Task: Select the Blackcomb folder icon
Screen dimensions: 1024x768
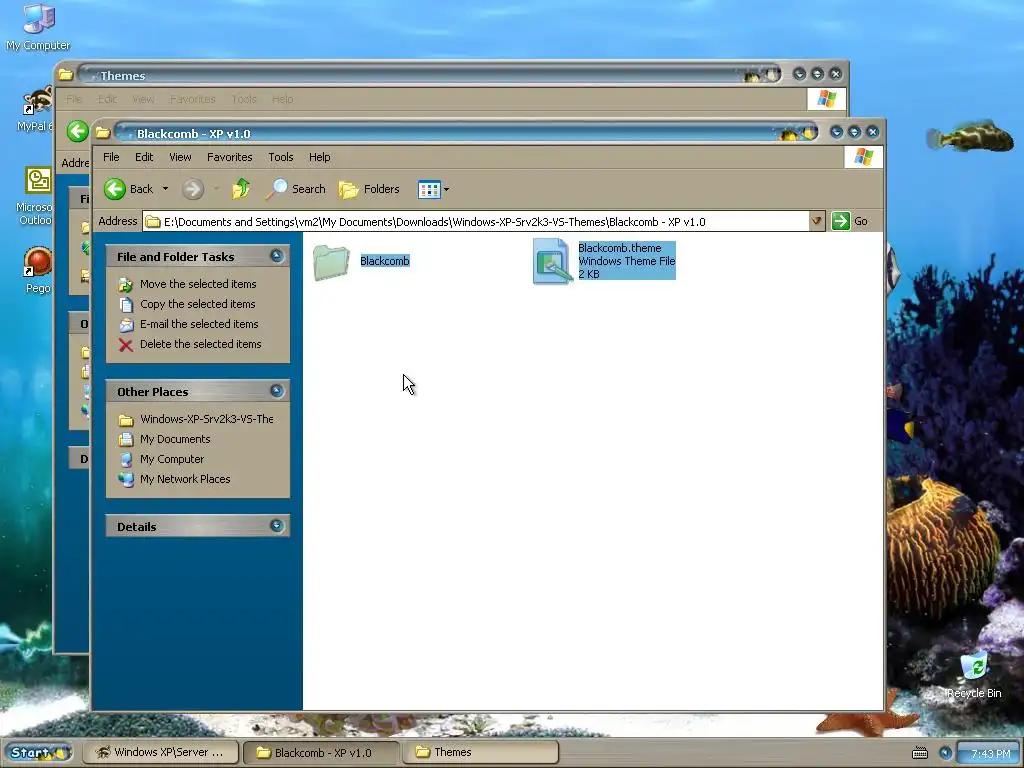Action: 331,261
